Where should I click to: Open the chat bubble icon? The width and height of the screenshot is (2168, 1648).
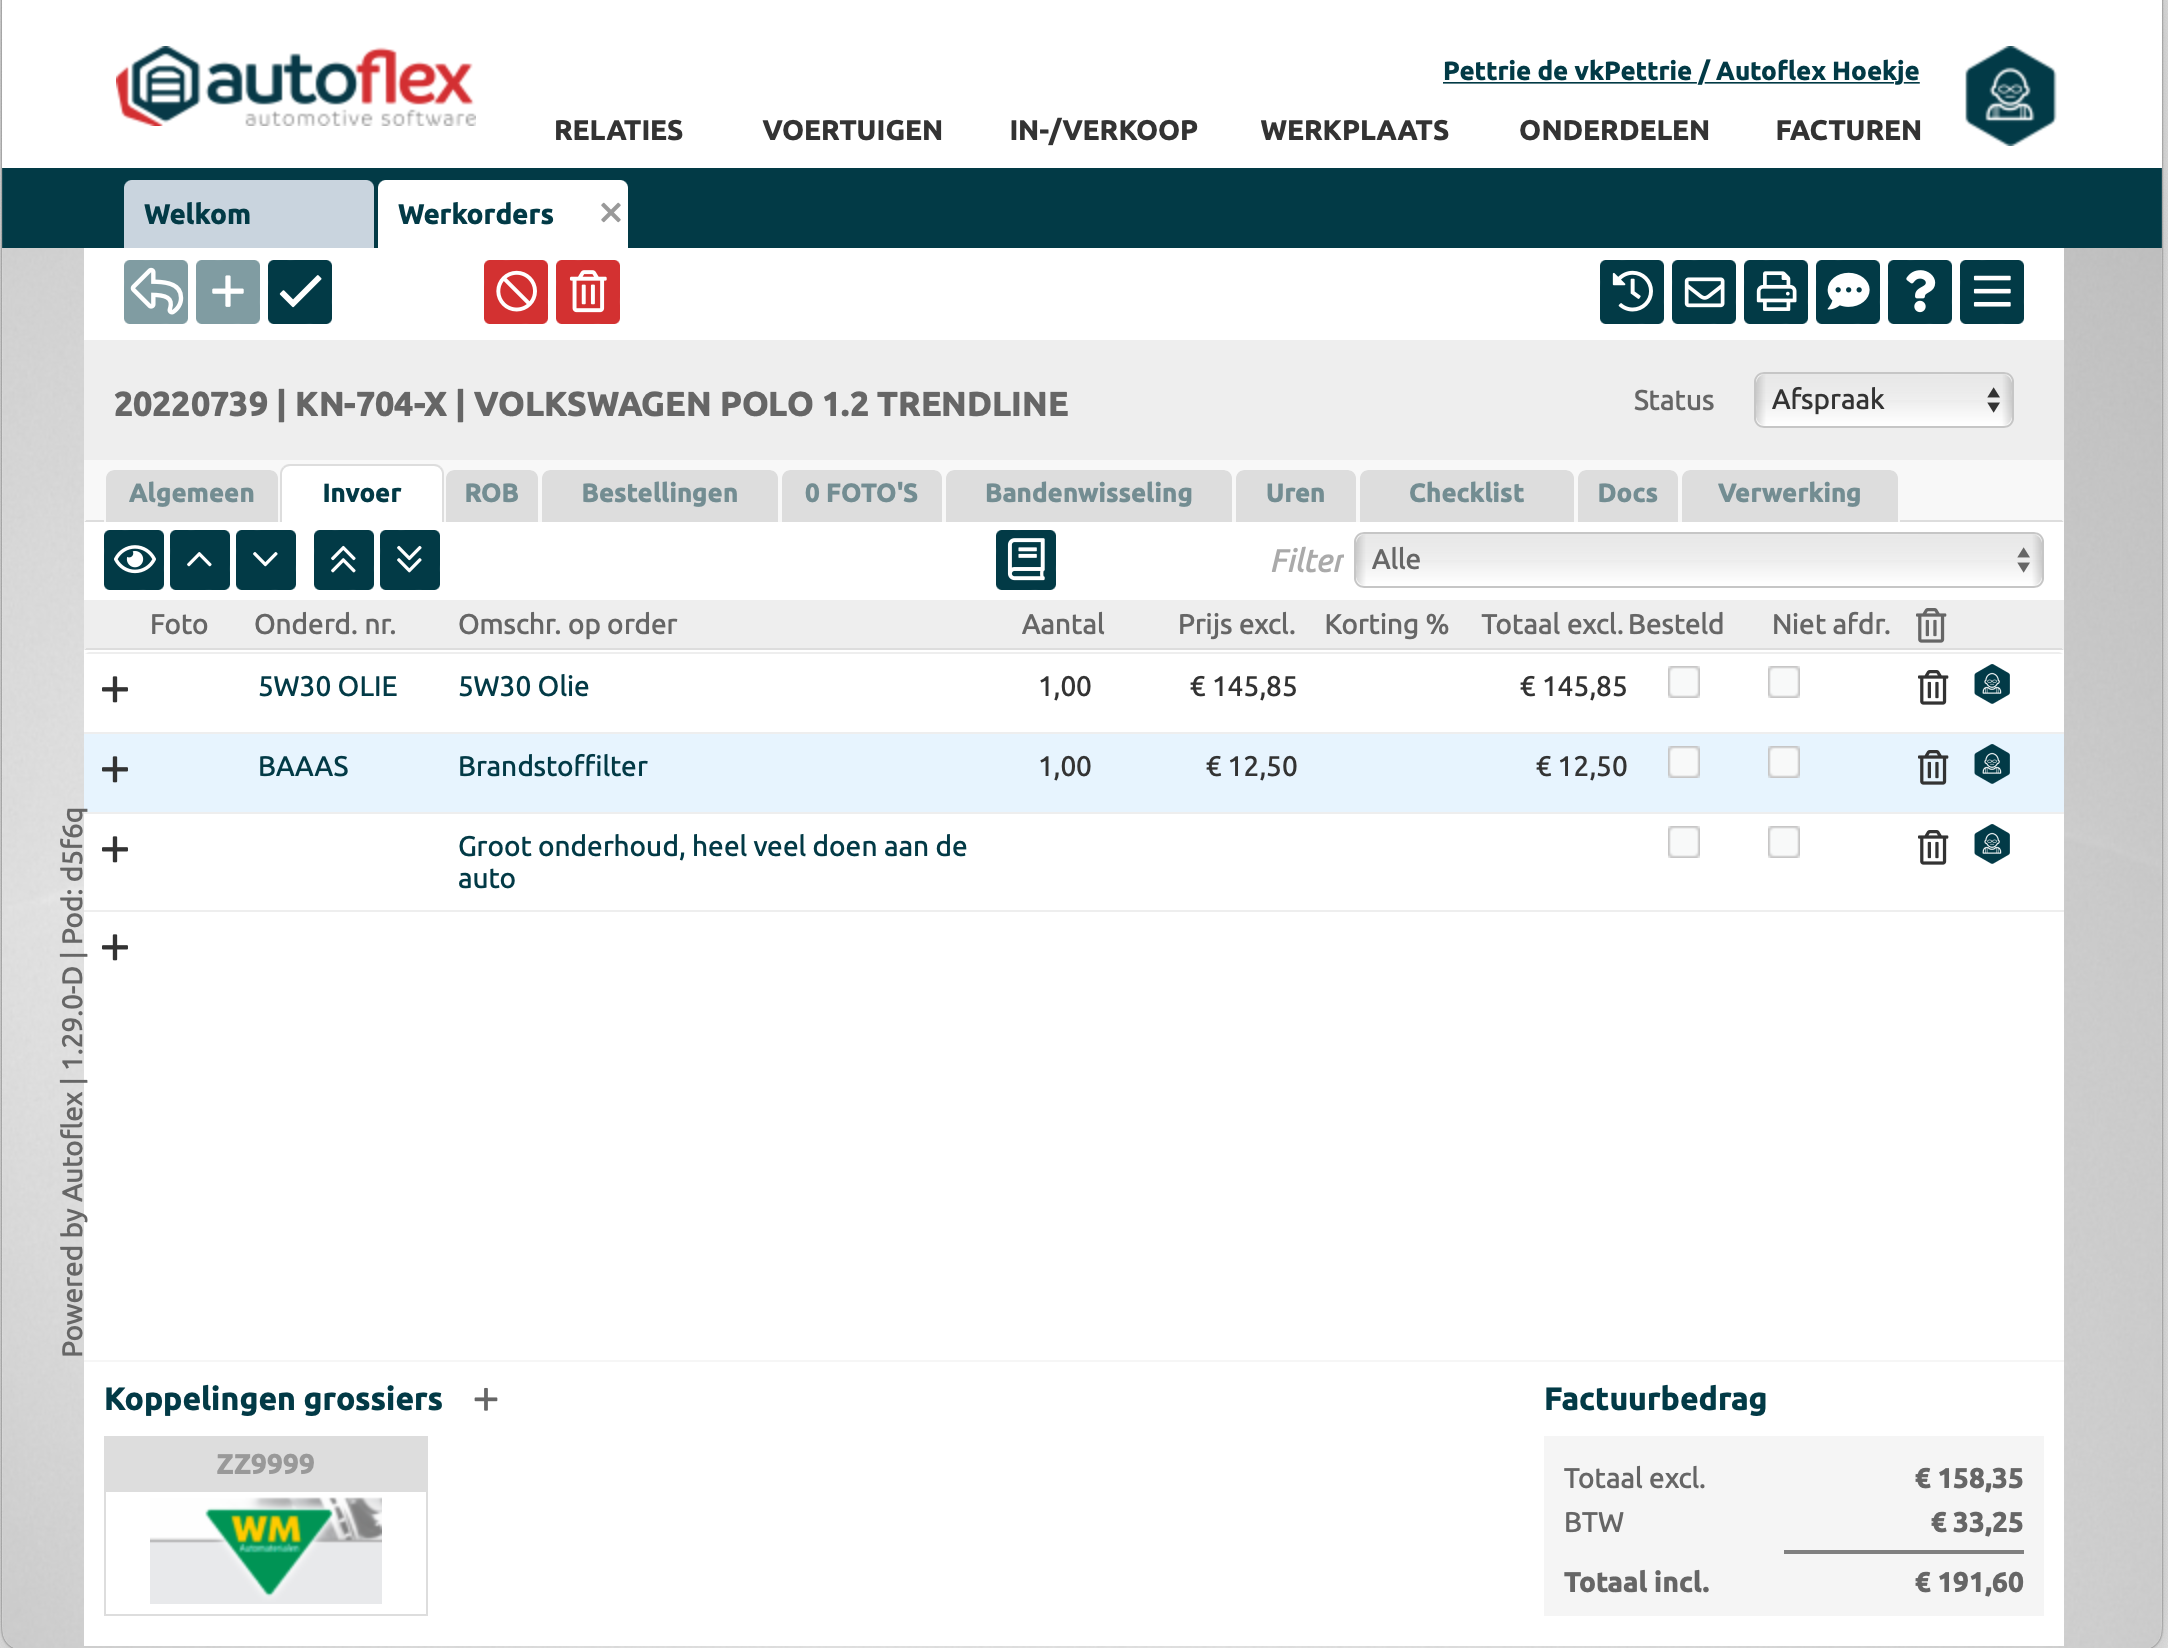coord(1847,292)
